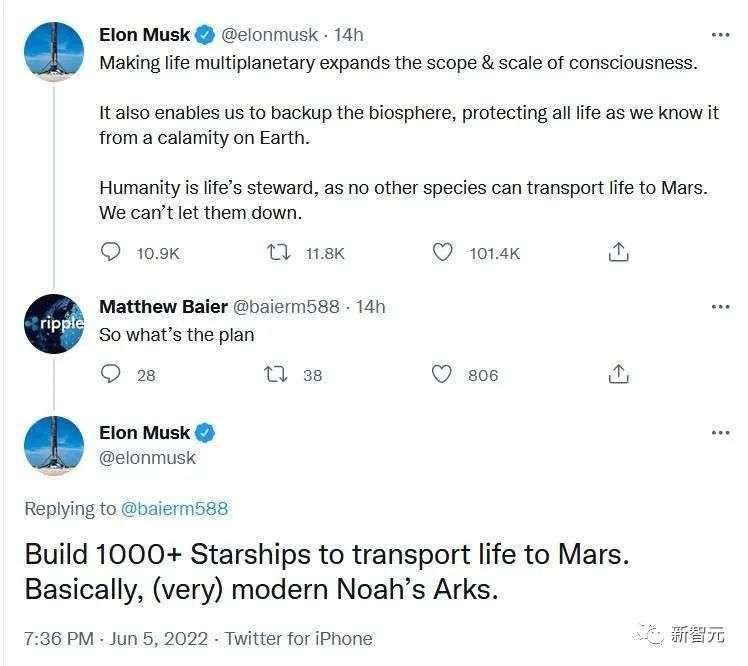
Task: Click the @elonmusk handle under the third avatar
Action: (148, 458)
